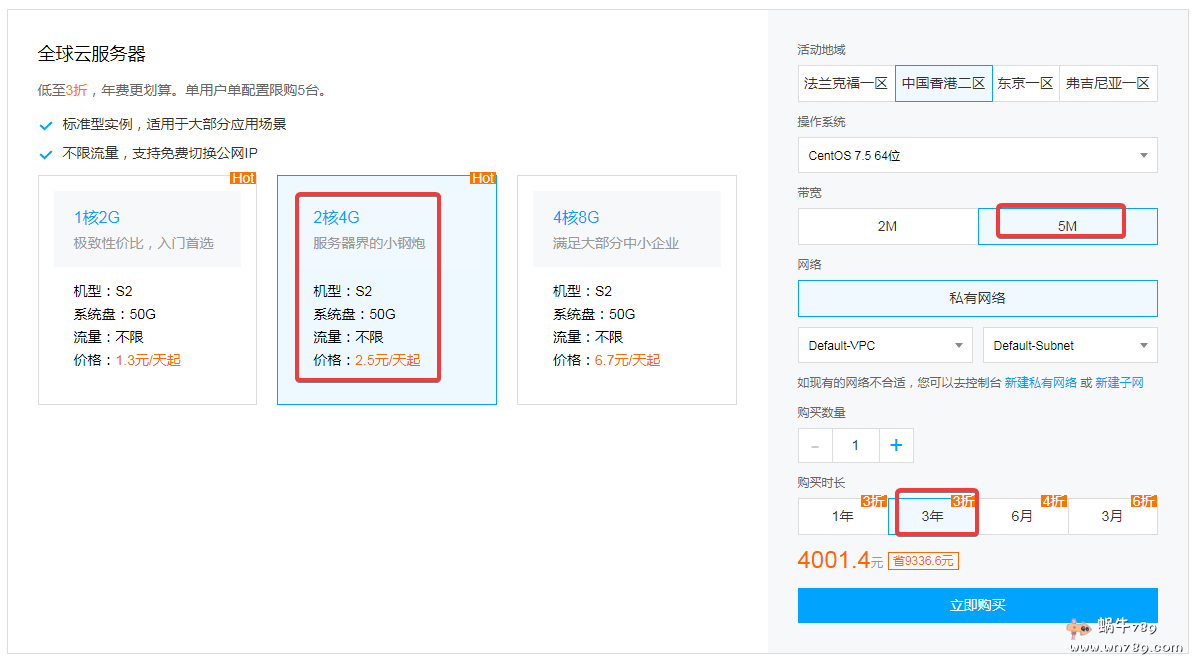This screenshot has height=661, width=1199.
Task: Choose the 3月 purchase duration
Action: coord(1112,516)
